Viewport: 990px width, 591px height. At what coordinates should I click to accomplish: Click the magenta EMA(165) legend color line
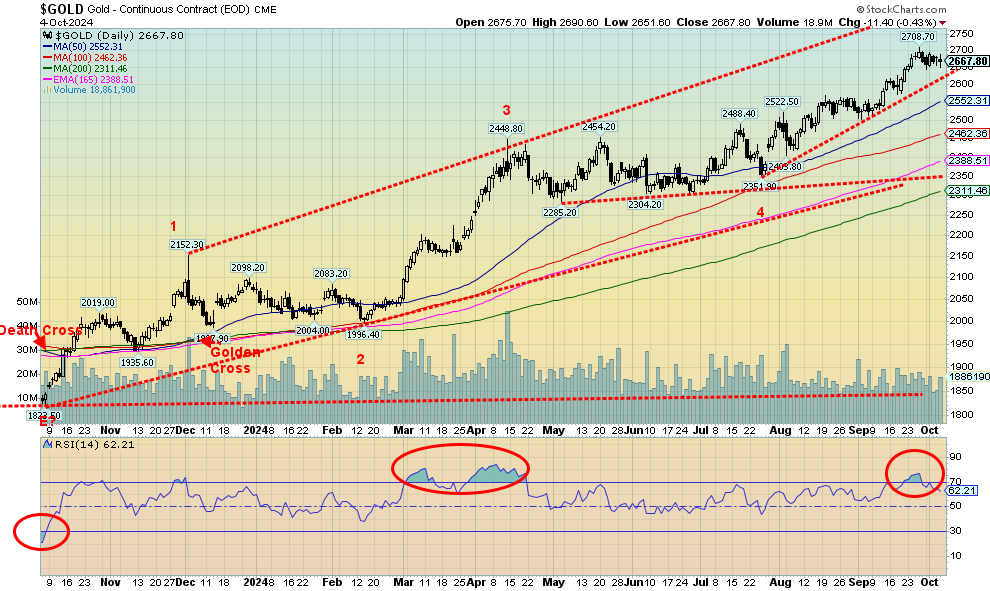click(x=46, y=79)
